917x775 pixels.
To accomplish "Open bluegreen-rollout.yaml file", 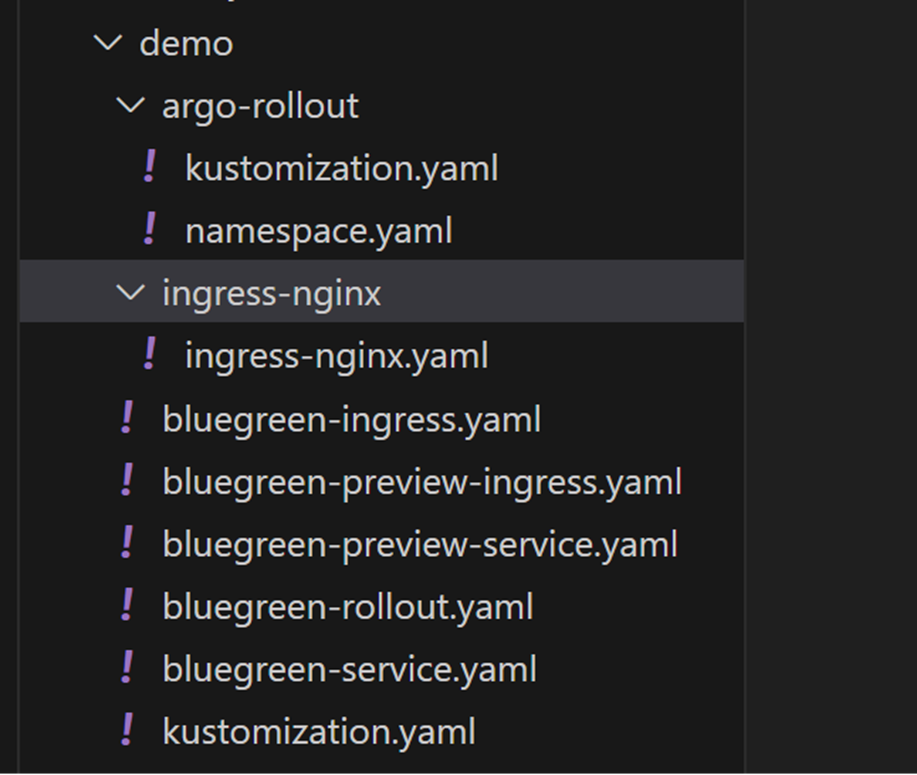I will tap(347, 607).
